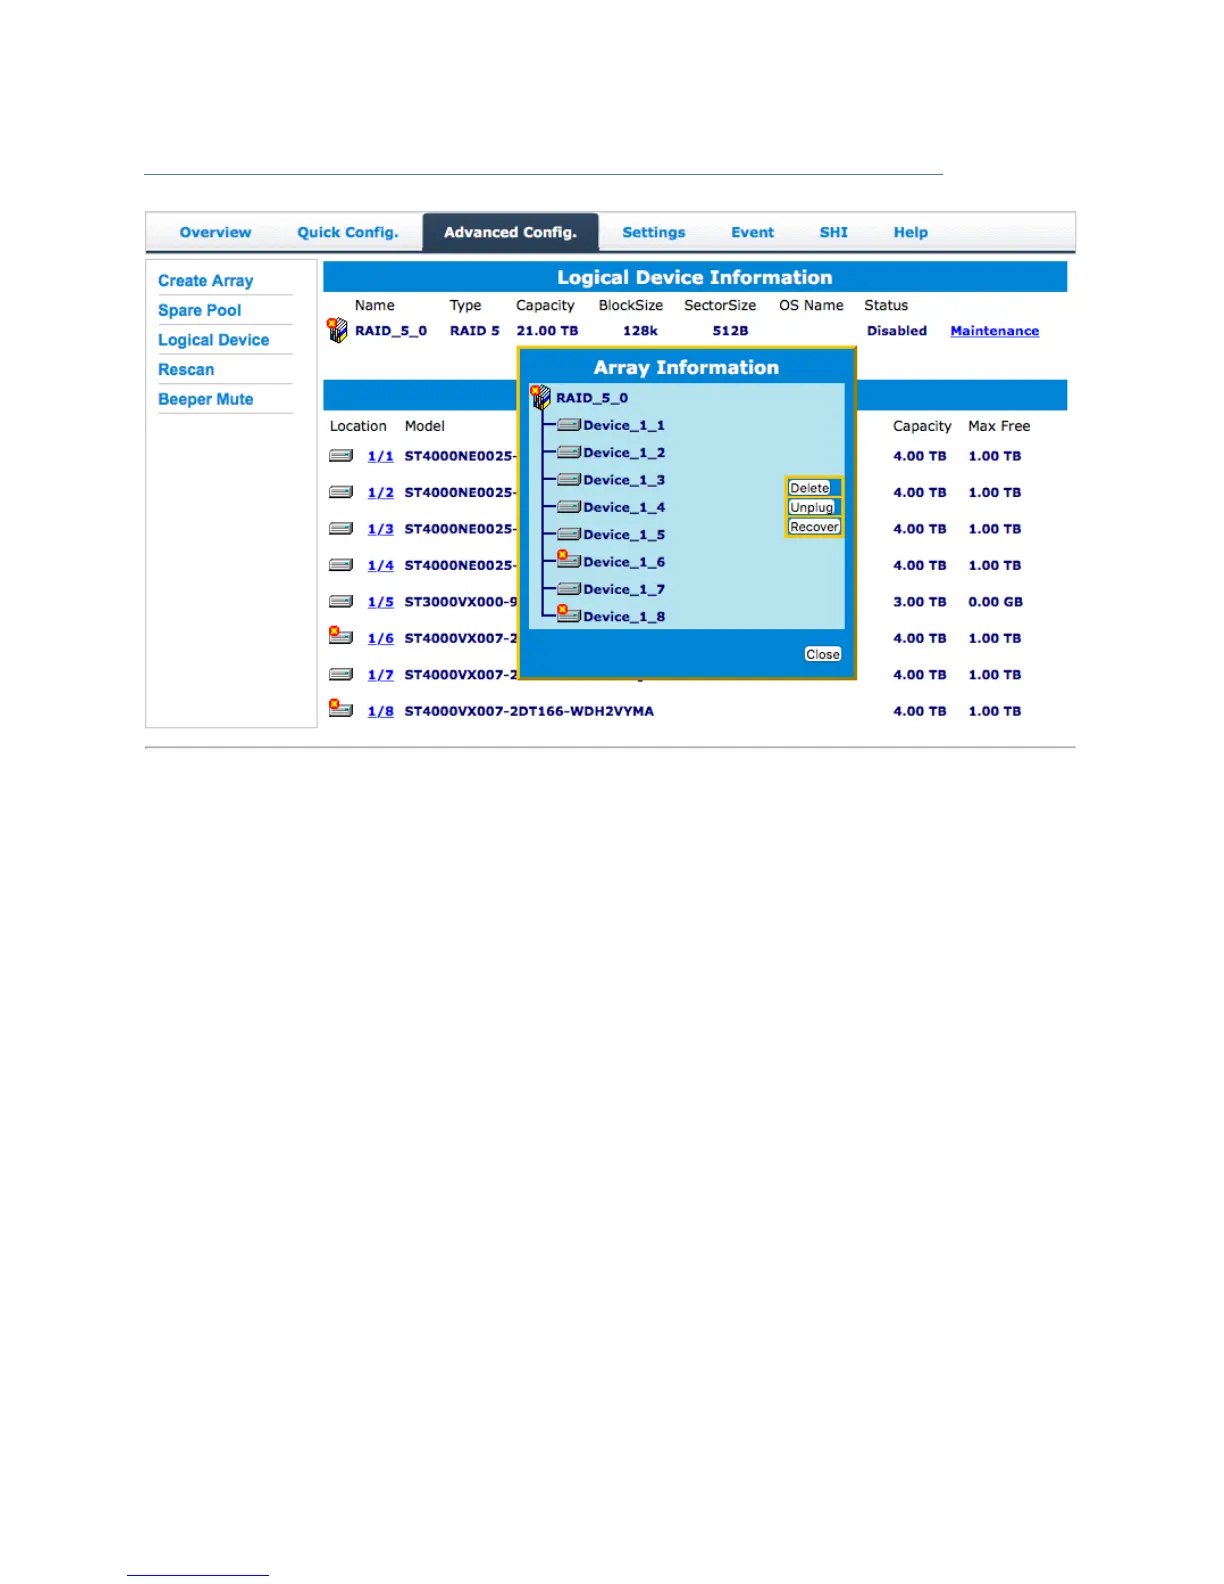Click the RAID_5_0 array icon in popup
This screenshot has height=1584, width=1224.
(541, 397)
